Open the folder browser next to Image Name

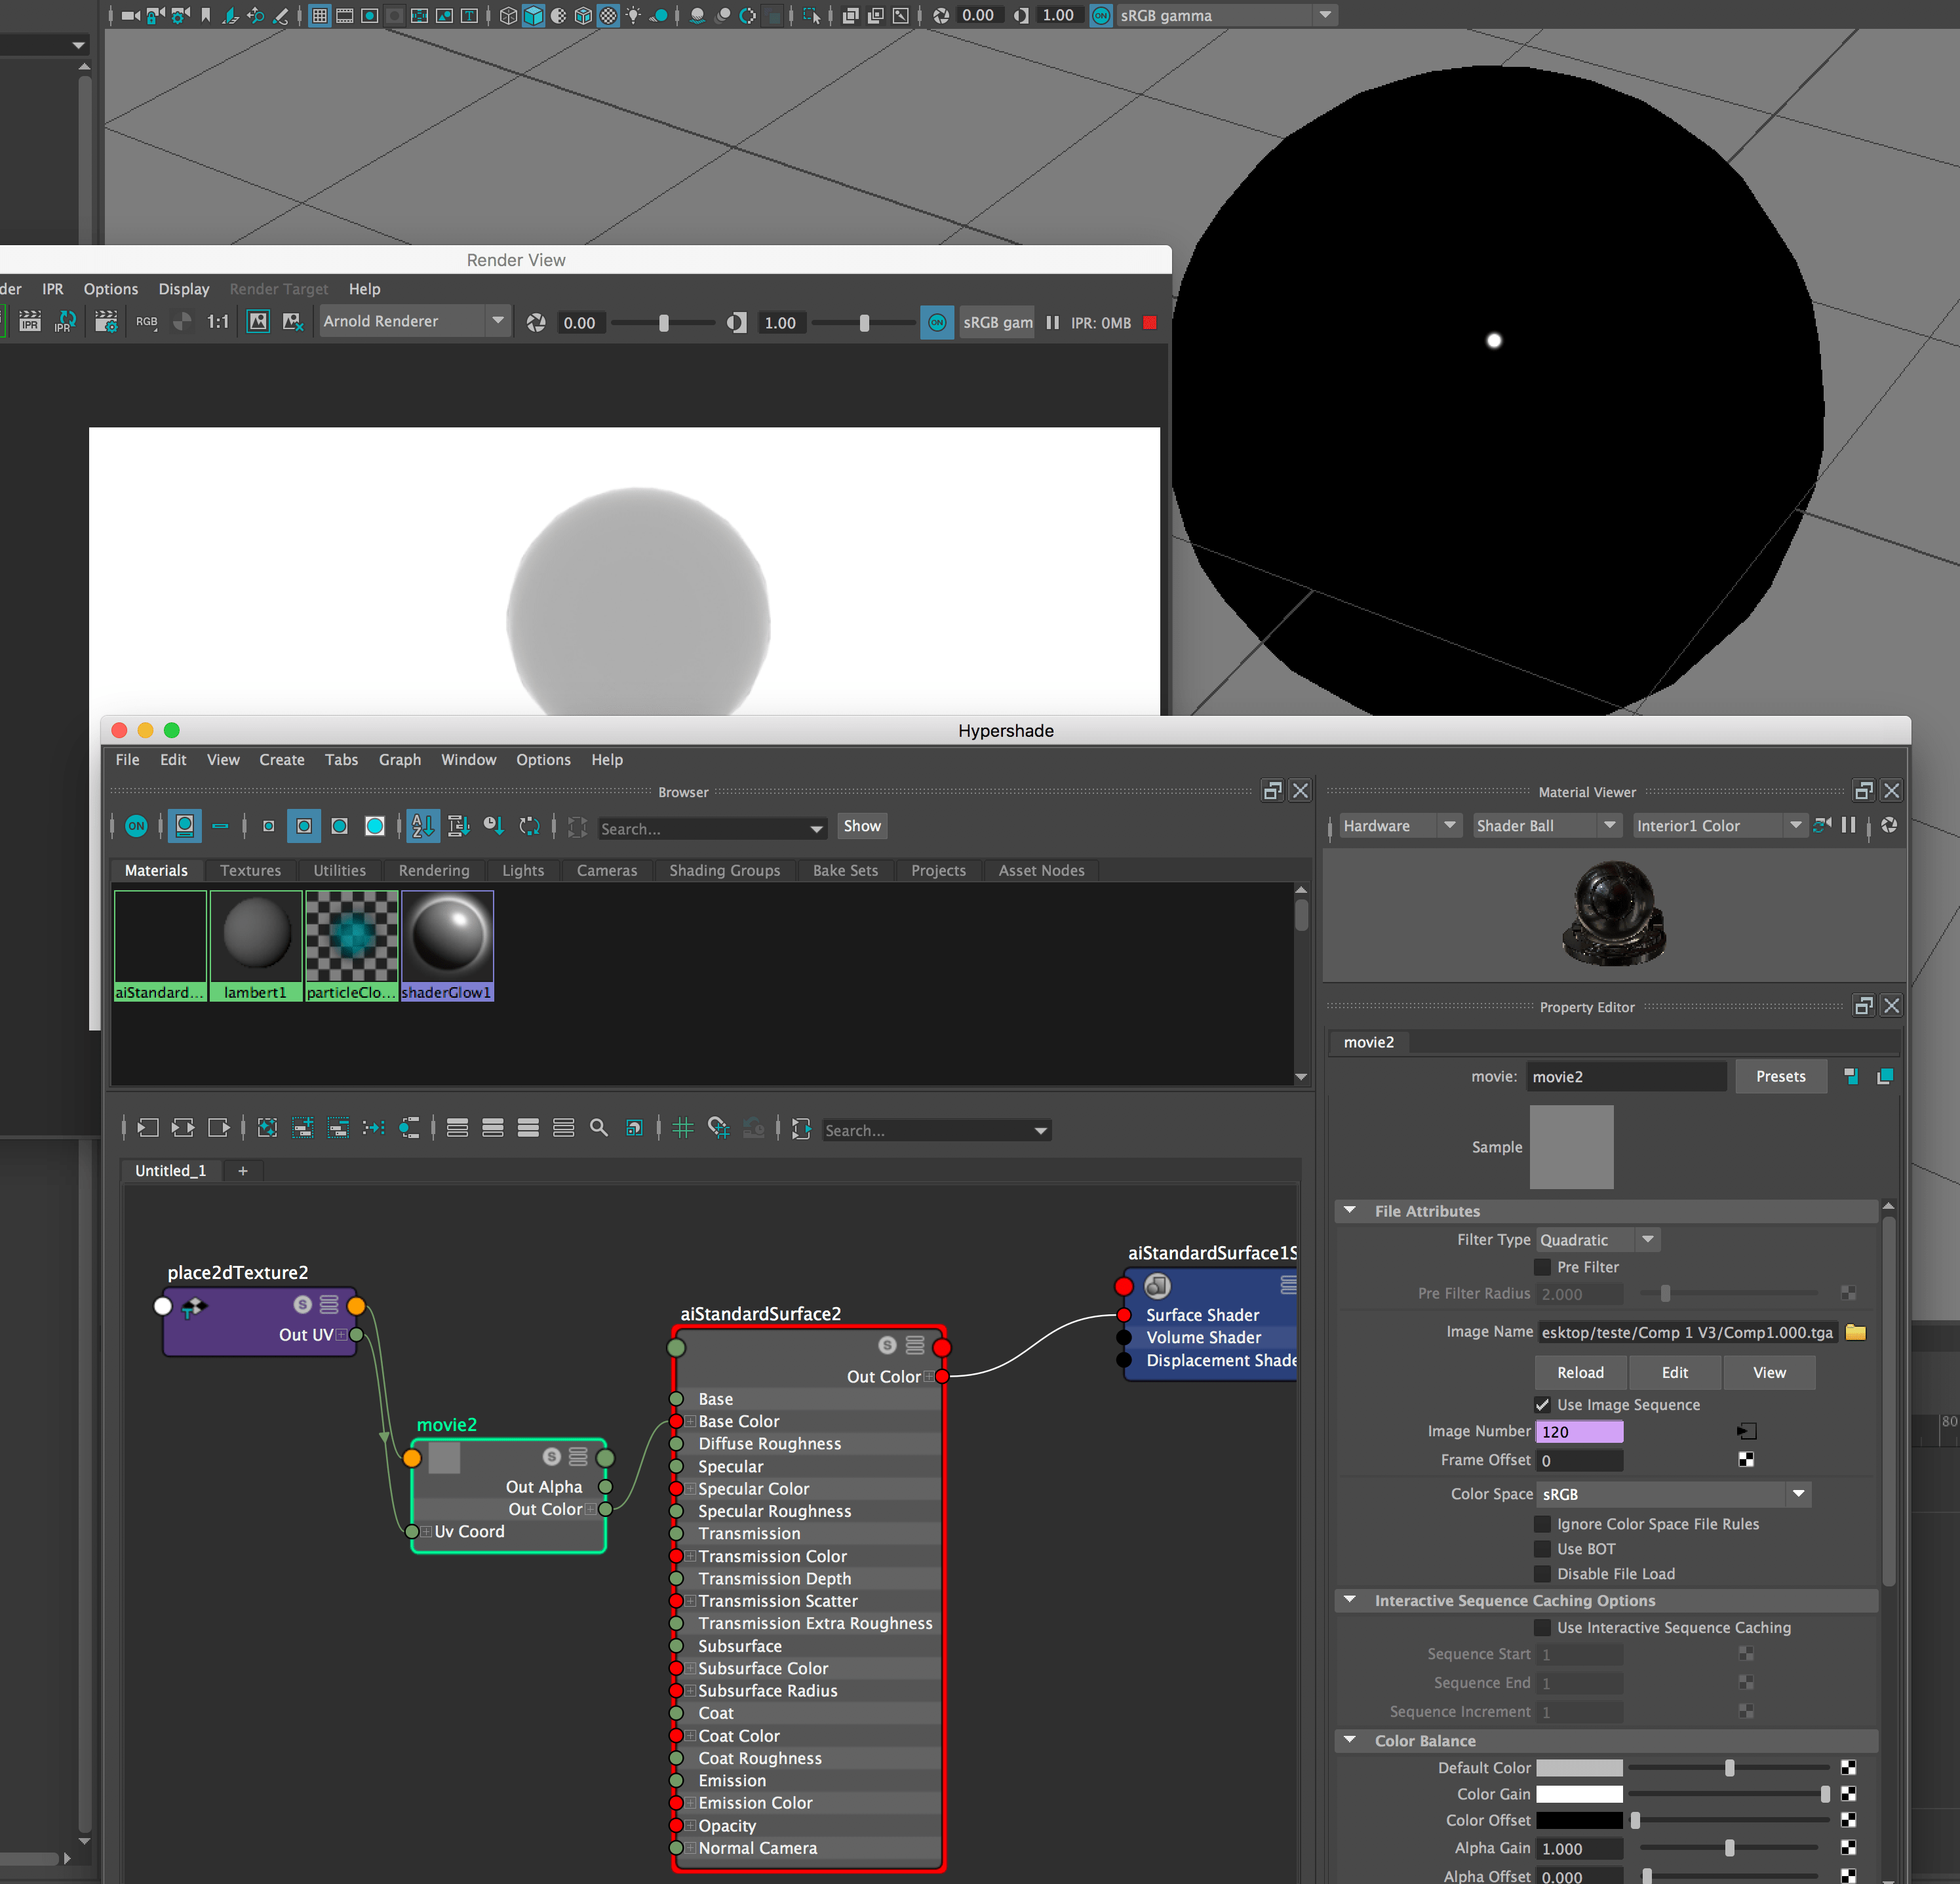(x=1857, y=1332)
